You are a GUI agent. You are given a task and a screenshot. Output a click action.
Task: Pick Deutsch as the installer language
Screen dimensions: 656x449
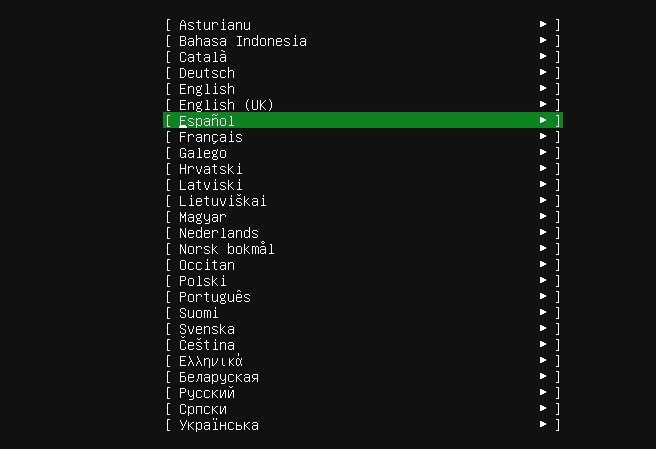tap(206, 73)
